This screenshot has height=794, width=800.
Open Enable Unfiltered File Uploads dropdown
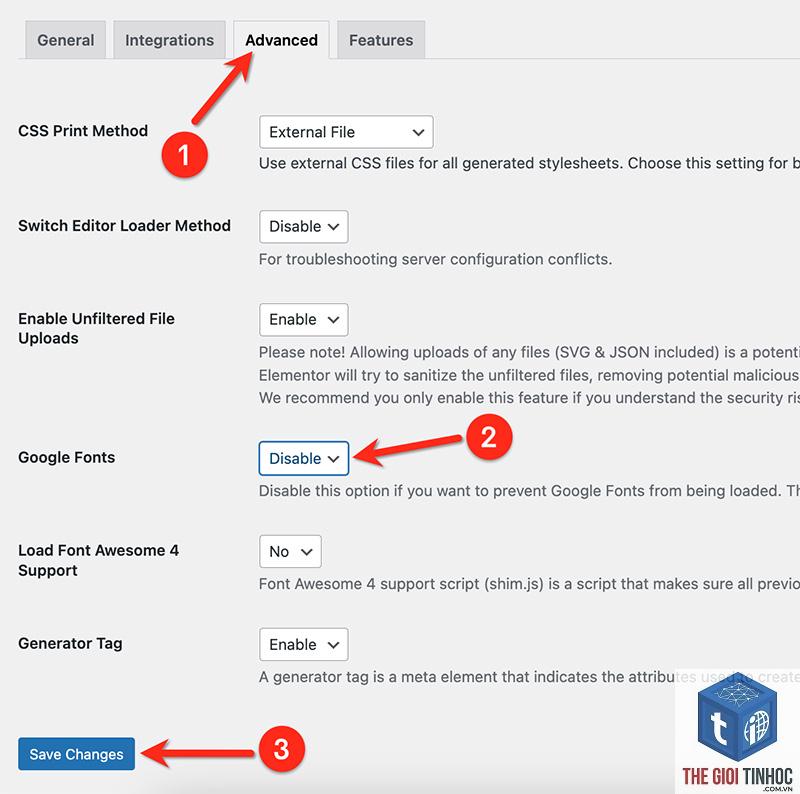tap(304, 320)
